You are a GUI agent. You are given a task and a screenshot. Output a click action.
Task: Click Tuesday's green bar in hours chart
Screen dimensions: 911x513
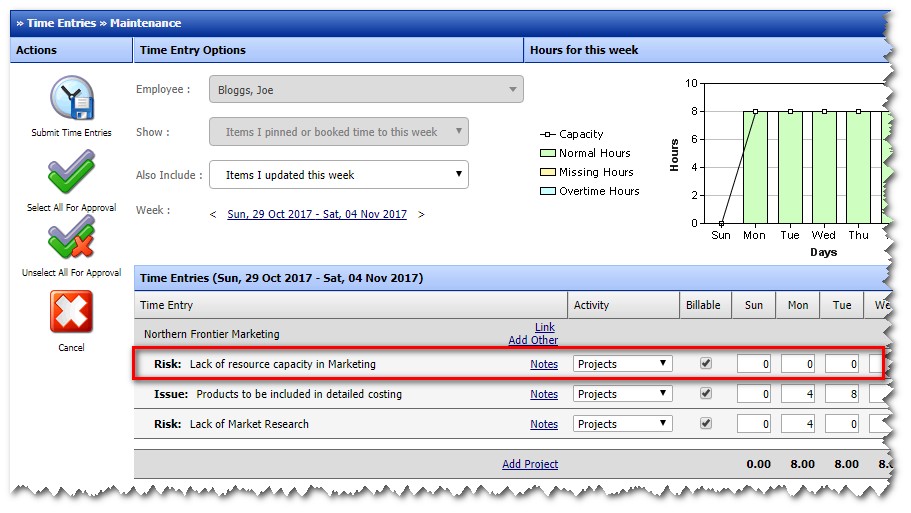pos(790,167)
